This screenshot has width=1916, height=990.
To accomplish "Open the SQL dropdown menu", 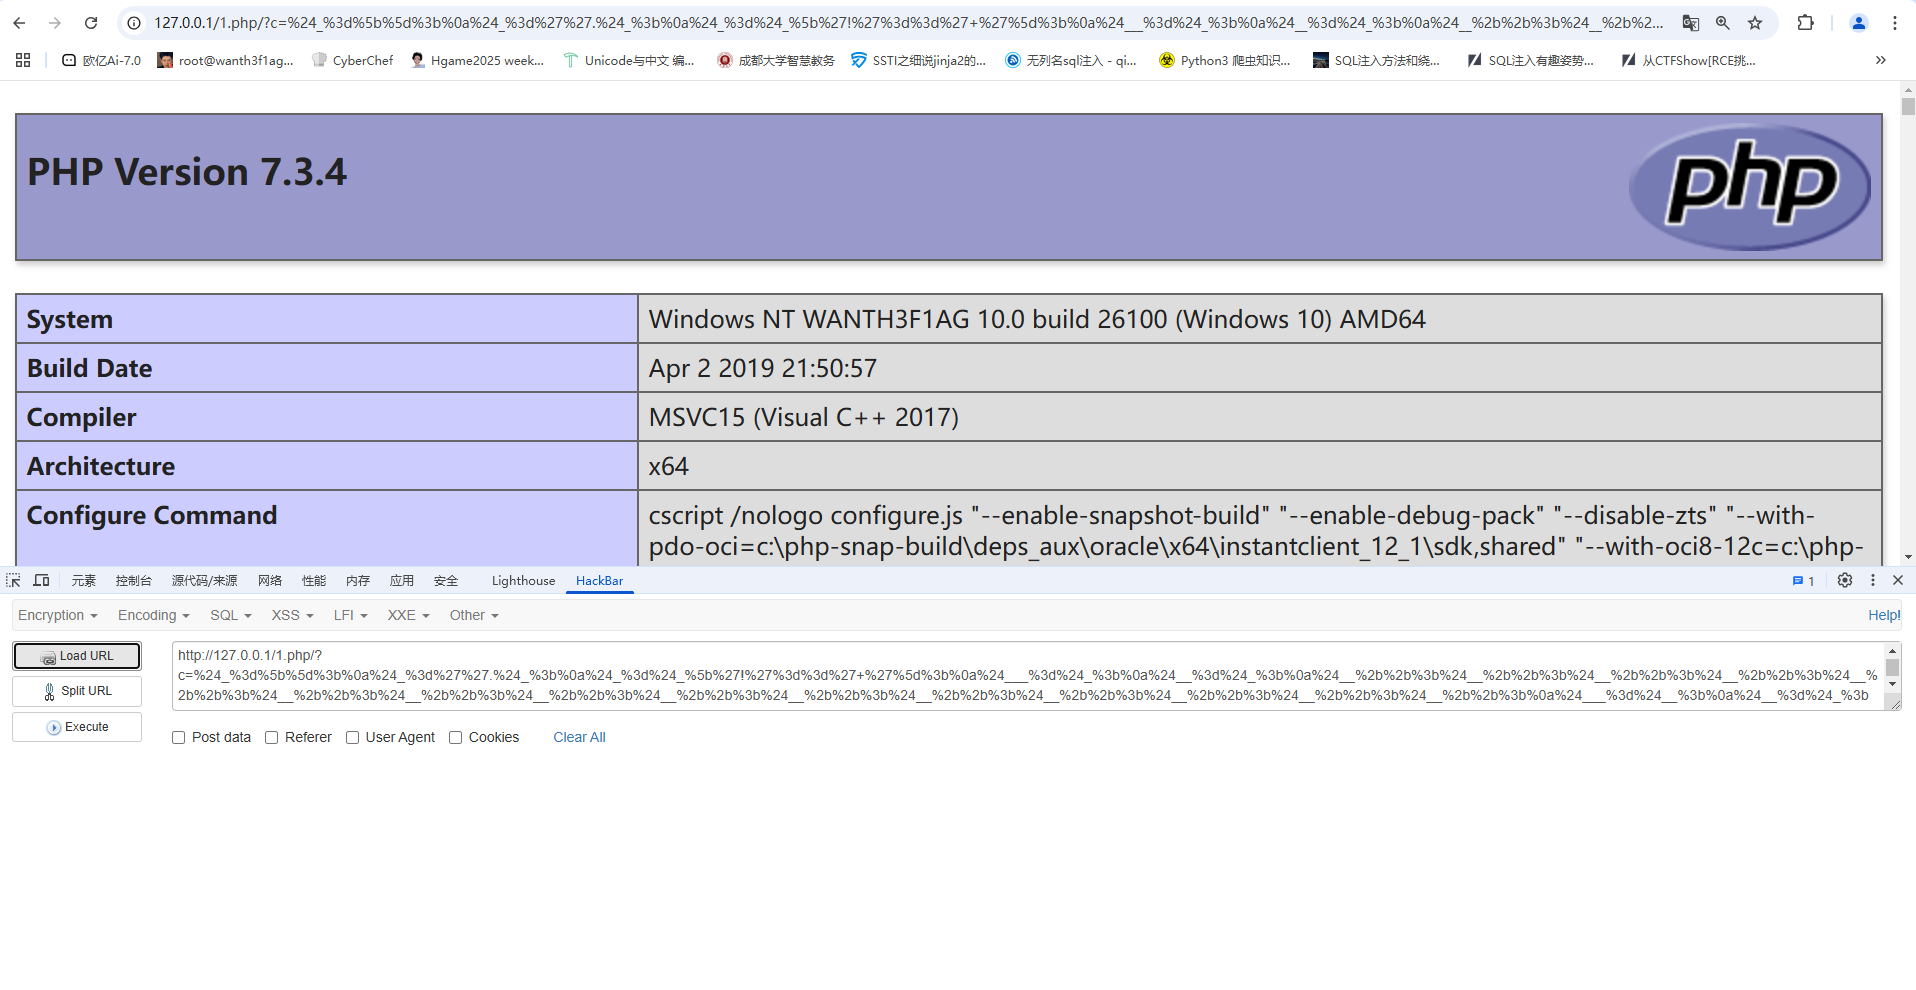I will click(230, 615).
